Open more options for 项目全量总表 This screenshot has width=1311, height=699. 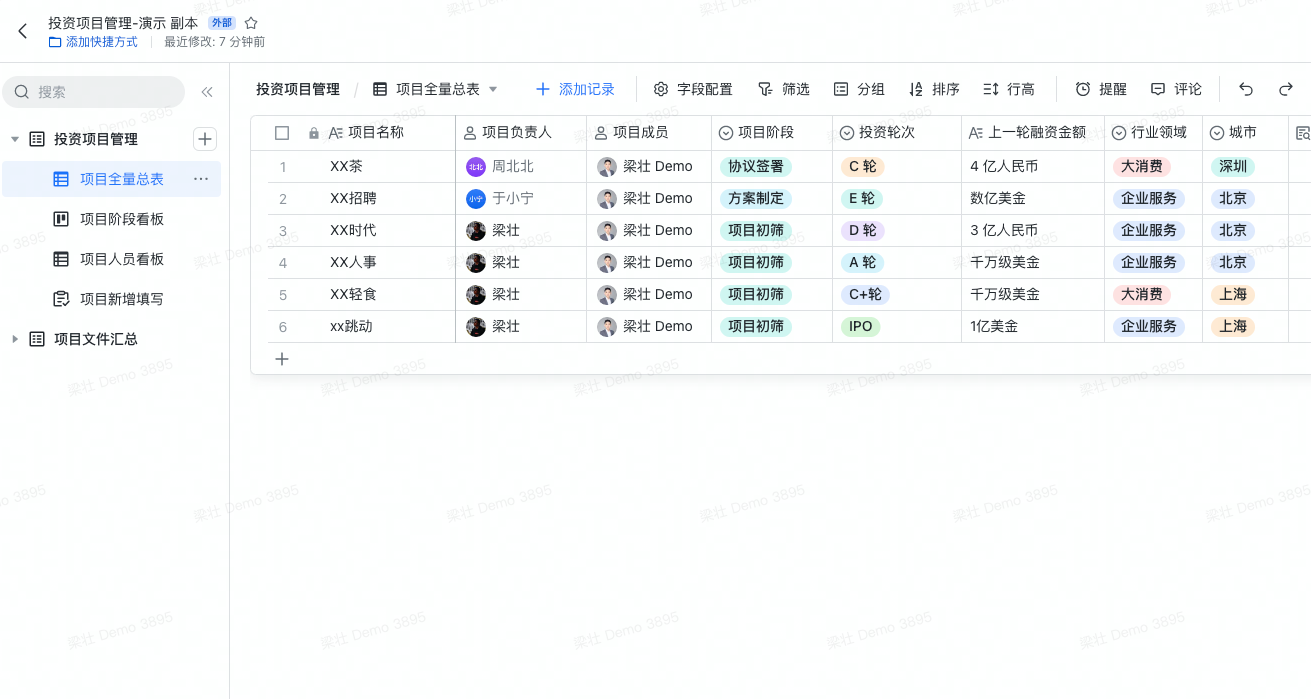click(201, 179)
